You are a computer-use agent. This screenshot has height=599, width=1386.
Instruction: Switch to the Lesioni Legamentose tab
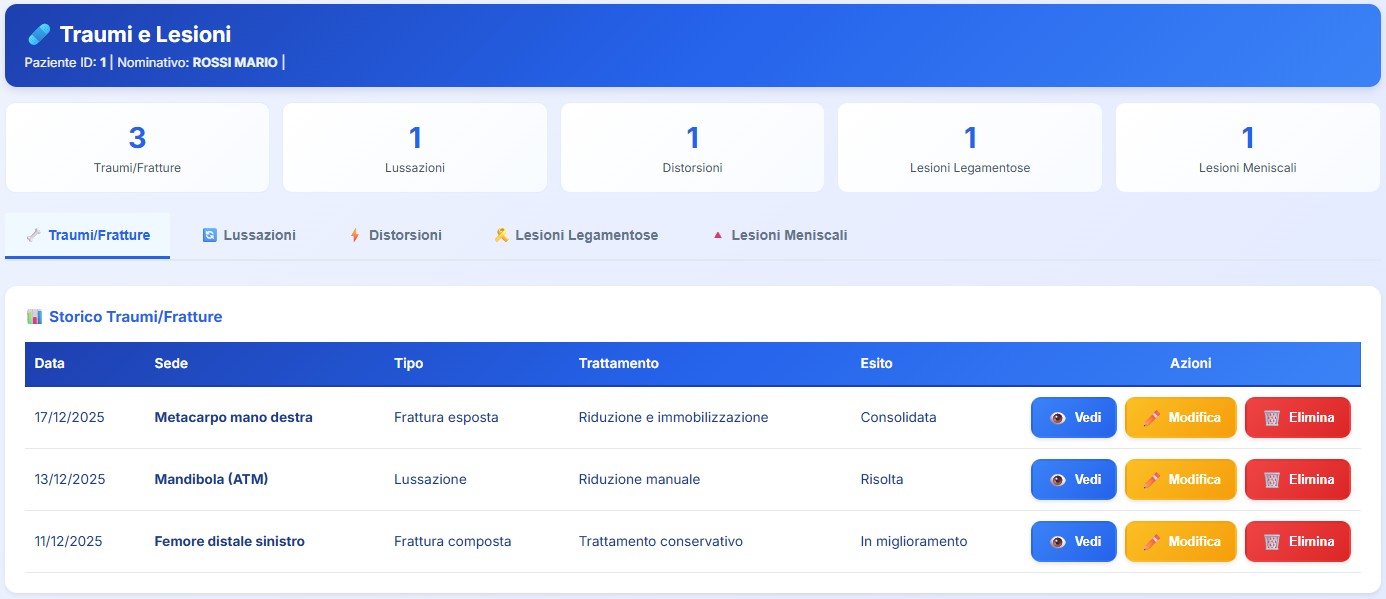[576, 236]
